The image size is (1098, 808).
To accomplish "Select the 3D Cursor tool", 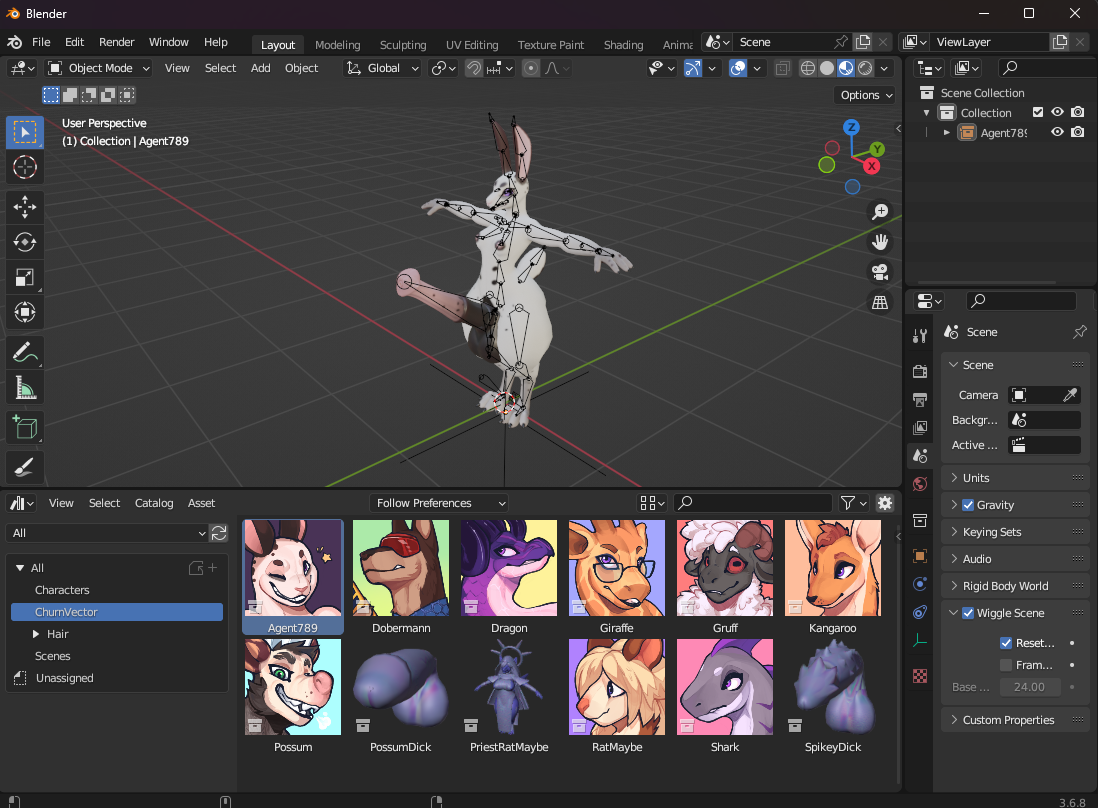I will 25,167.
